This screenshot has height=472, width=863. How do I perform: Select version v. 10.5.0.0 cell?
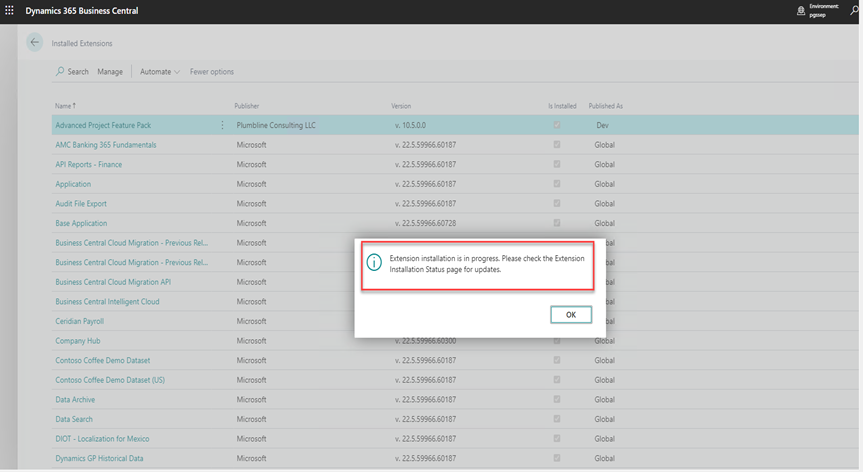pos(410,125)
